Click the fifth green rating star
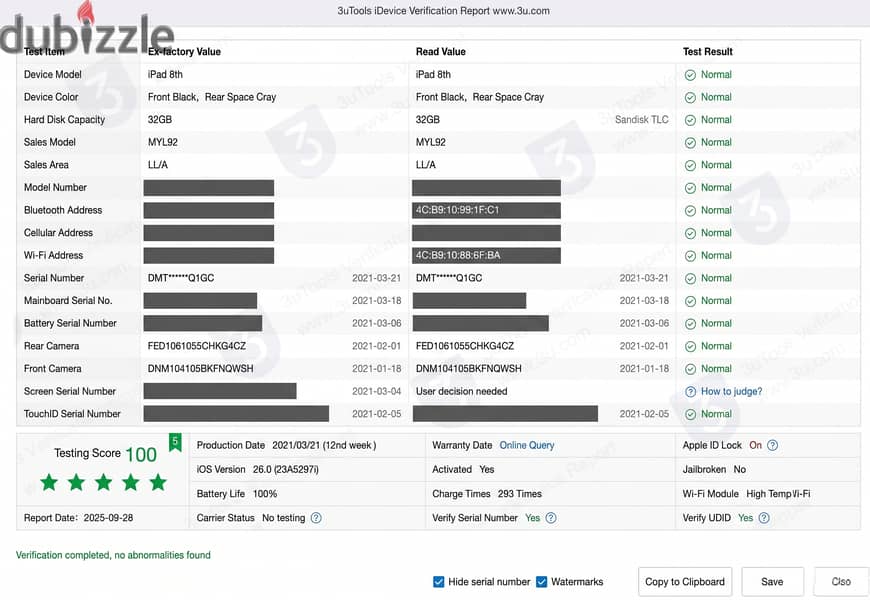 coord(158,482)
